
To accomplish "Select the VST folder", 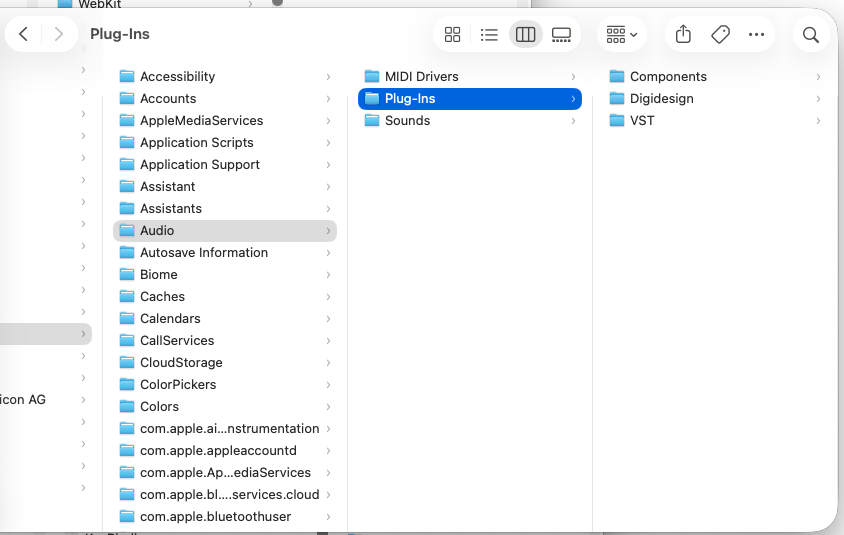I will tap(715, 121).
